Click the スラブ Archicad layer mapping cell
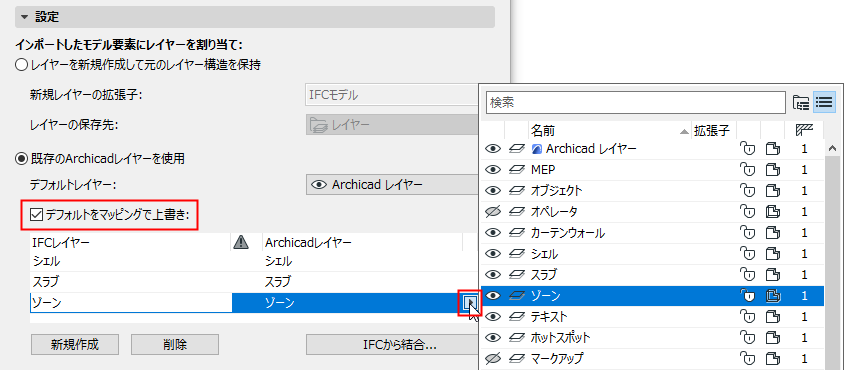844x370 pixels. tap(362, 282)
